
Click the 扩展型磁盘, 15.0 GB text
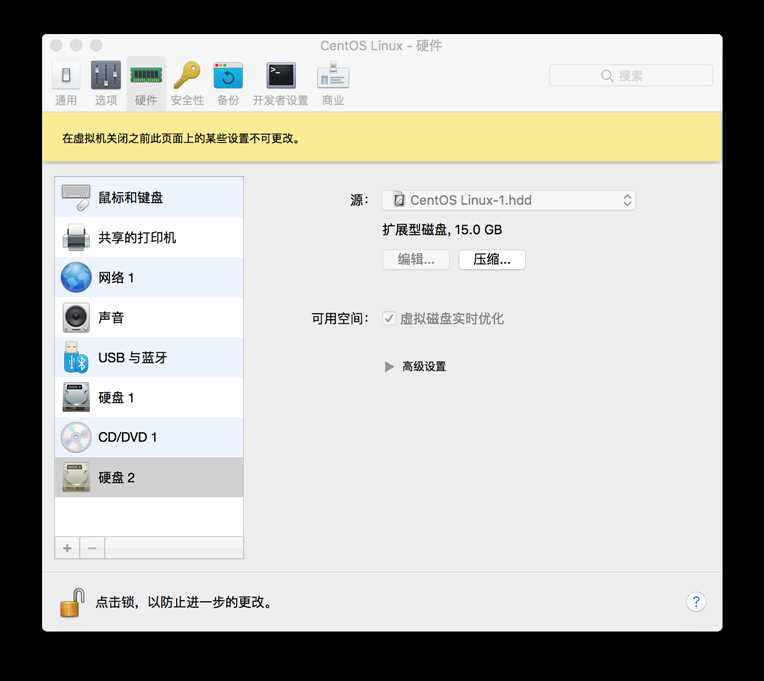coord(442,229)
